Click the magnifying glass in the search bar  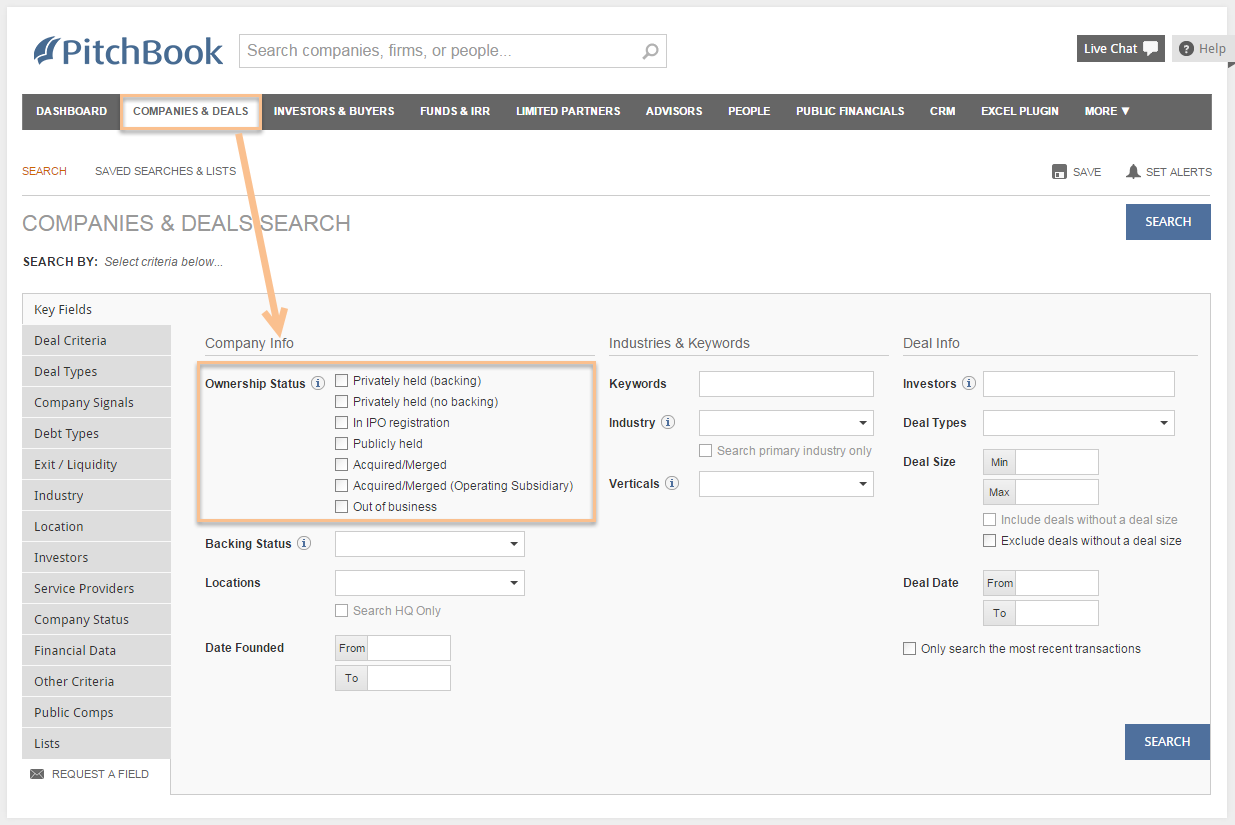click(x=649, y=51)
